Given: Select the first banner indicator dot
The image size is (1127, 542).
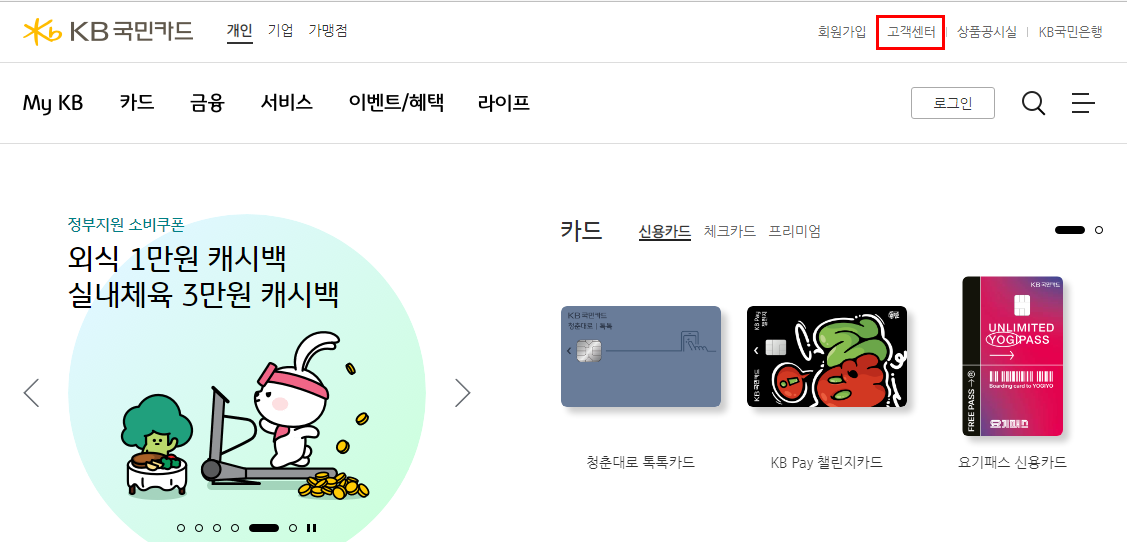Looking at the screenshot, I should tap(181, 528).
